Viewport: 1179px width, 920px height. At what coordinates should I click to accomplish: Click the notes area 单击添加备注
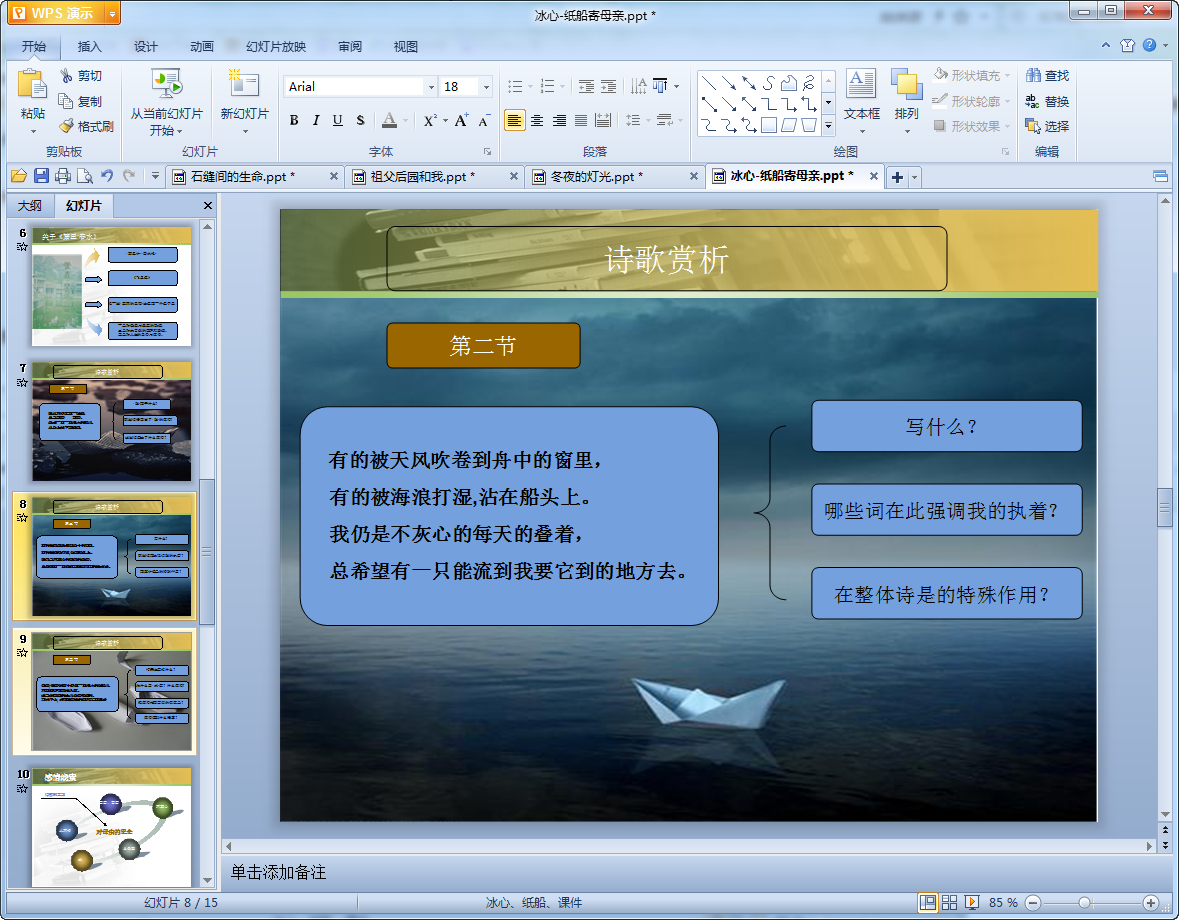[x=278, y=873]
